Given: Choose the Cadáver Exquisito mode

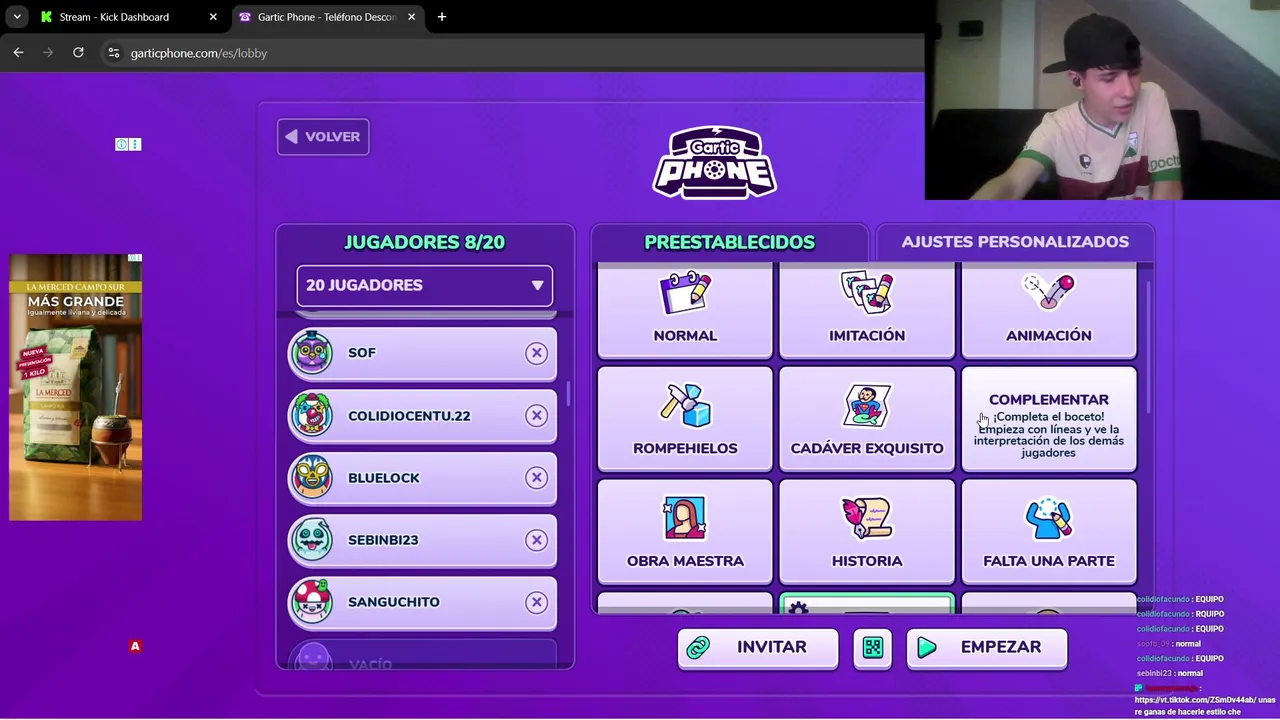Looking at the screenshot, I should coord(867,419).
